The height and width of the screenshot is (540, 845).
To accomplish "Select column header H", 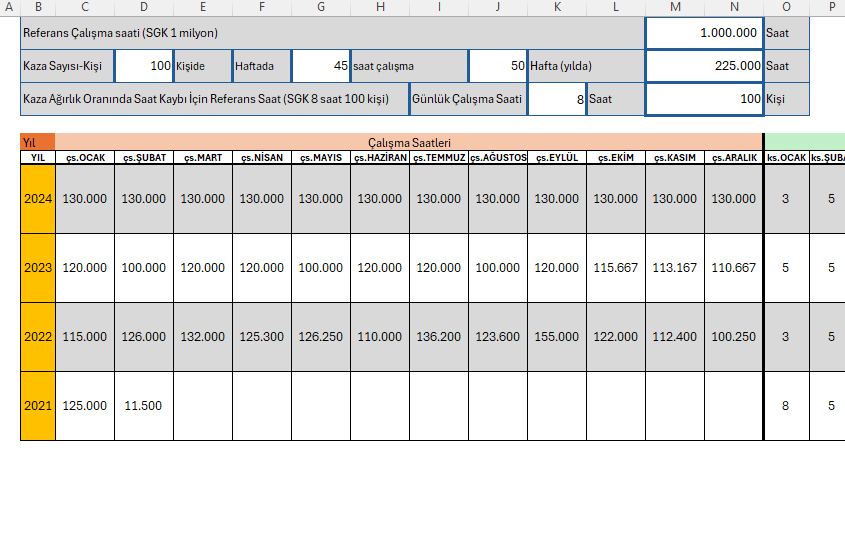I will pyautogui.click(x=380, y=7).
